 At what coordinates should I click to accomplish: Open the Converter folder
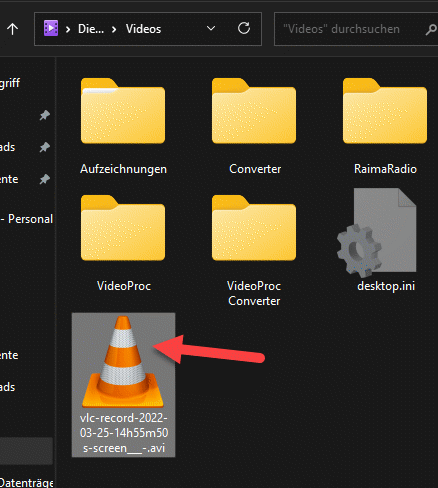click(254, 111)
